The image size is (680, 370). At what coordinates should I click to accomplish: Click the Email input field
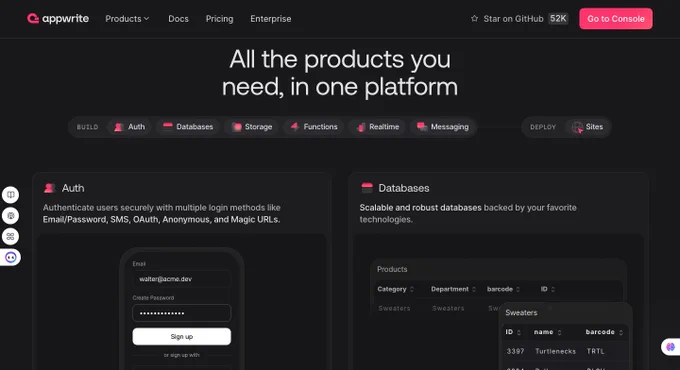(x=182, y=279)
